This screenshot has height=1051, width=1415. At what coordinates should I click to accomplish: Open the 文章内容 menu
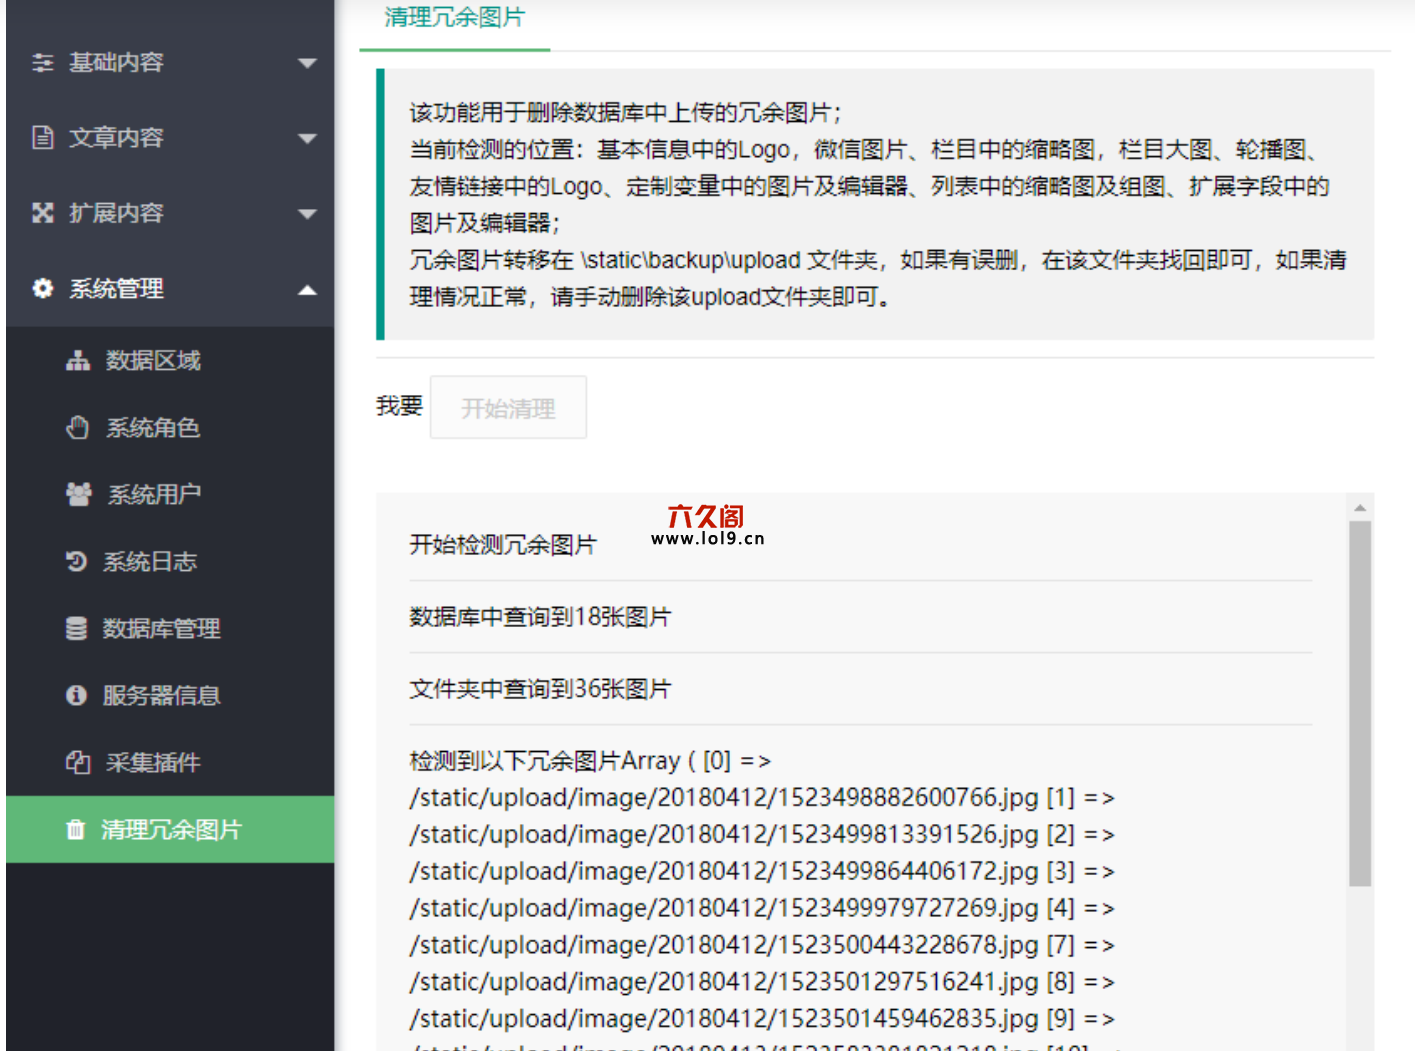[170, 138]
